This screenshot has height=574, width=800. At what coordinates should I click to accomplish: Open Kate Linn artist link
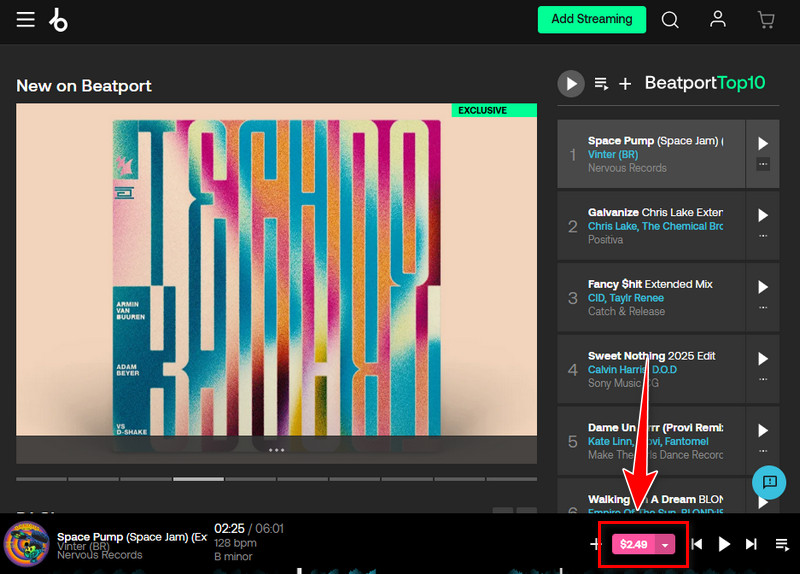pos(610,441)
